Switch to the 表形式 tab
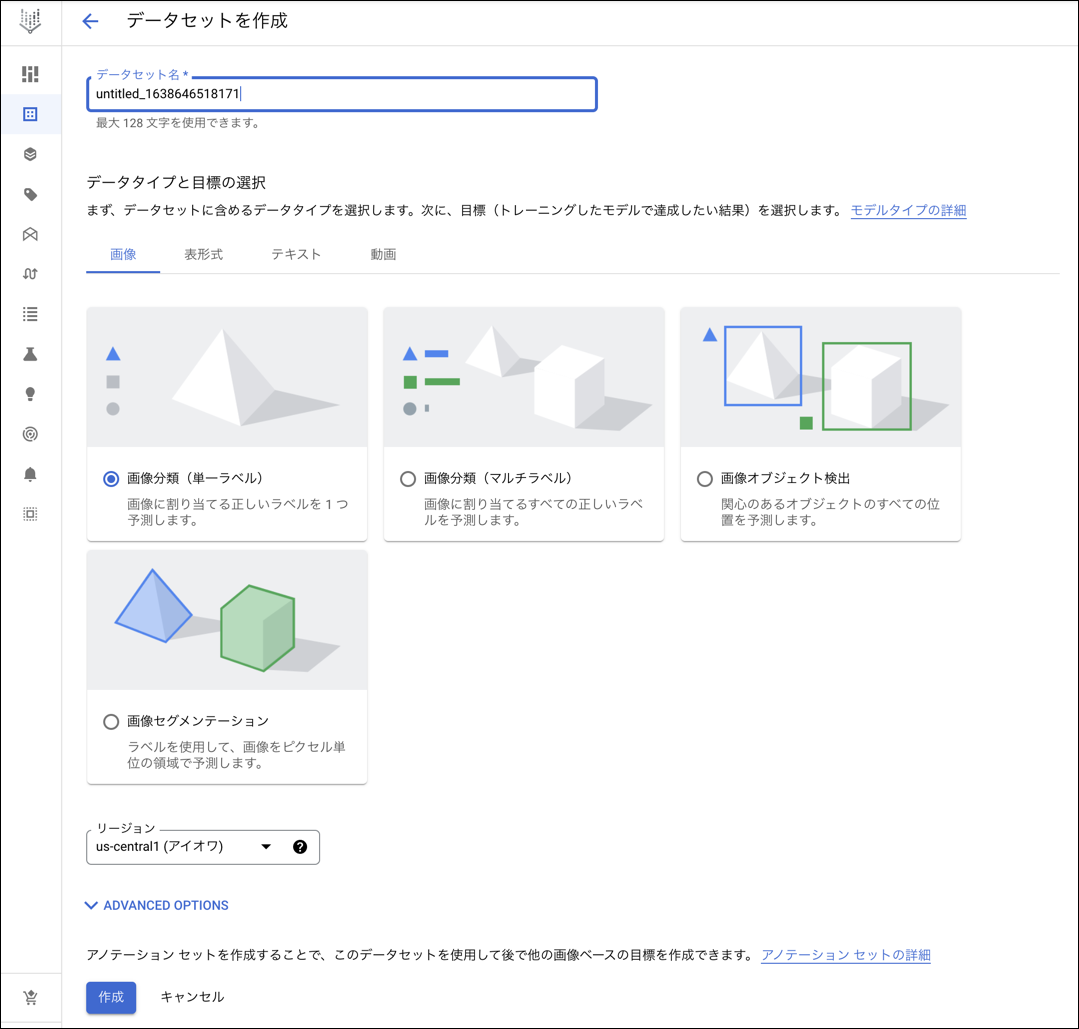1079x1029 pixels. tap(204, 255)
